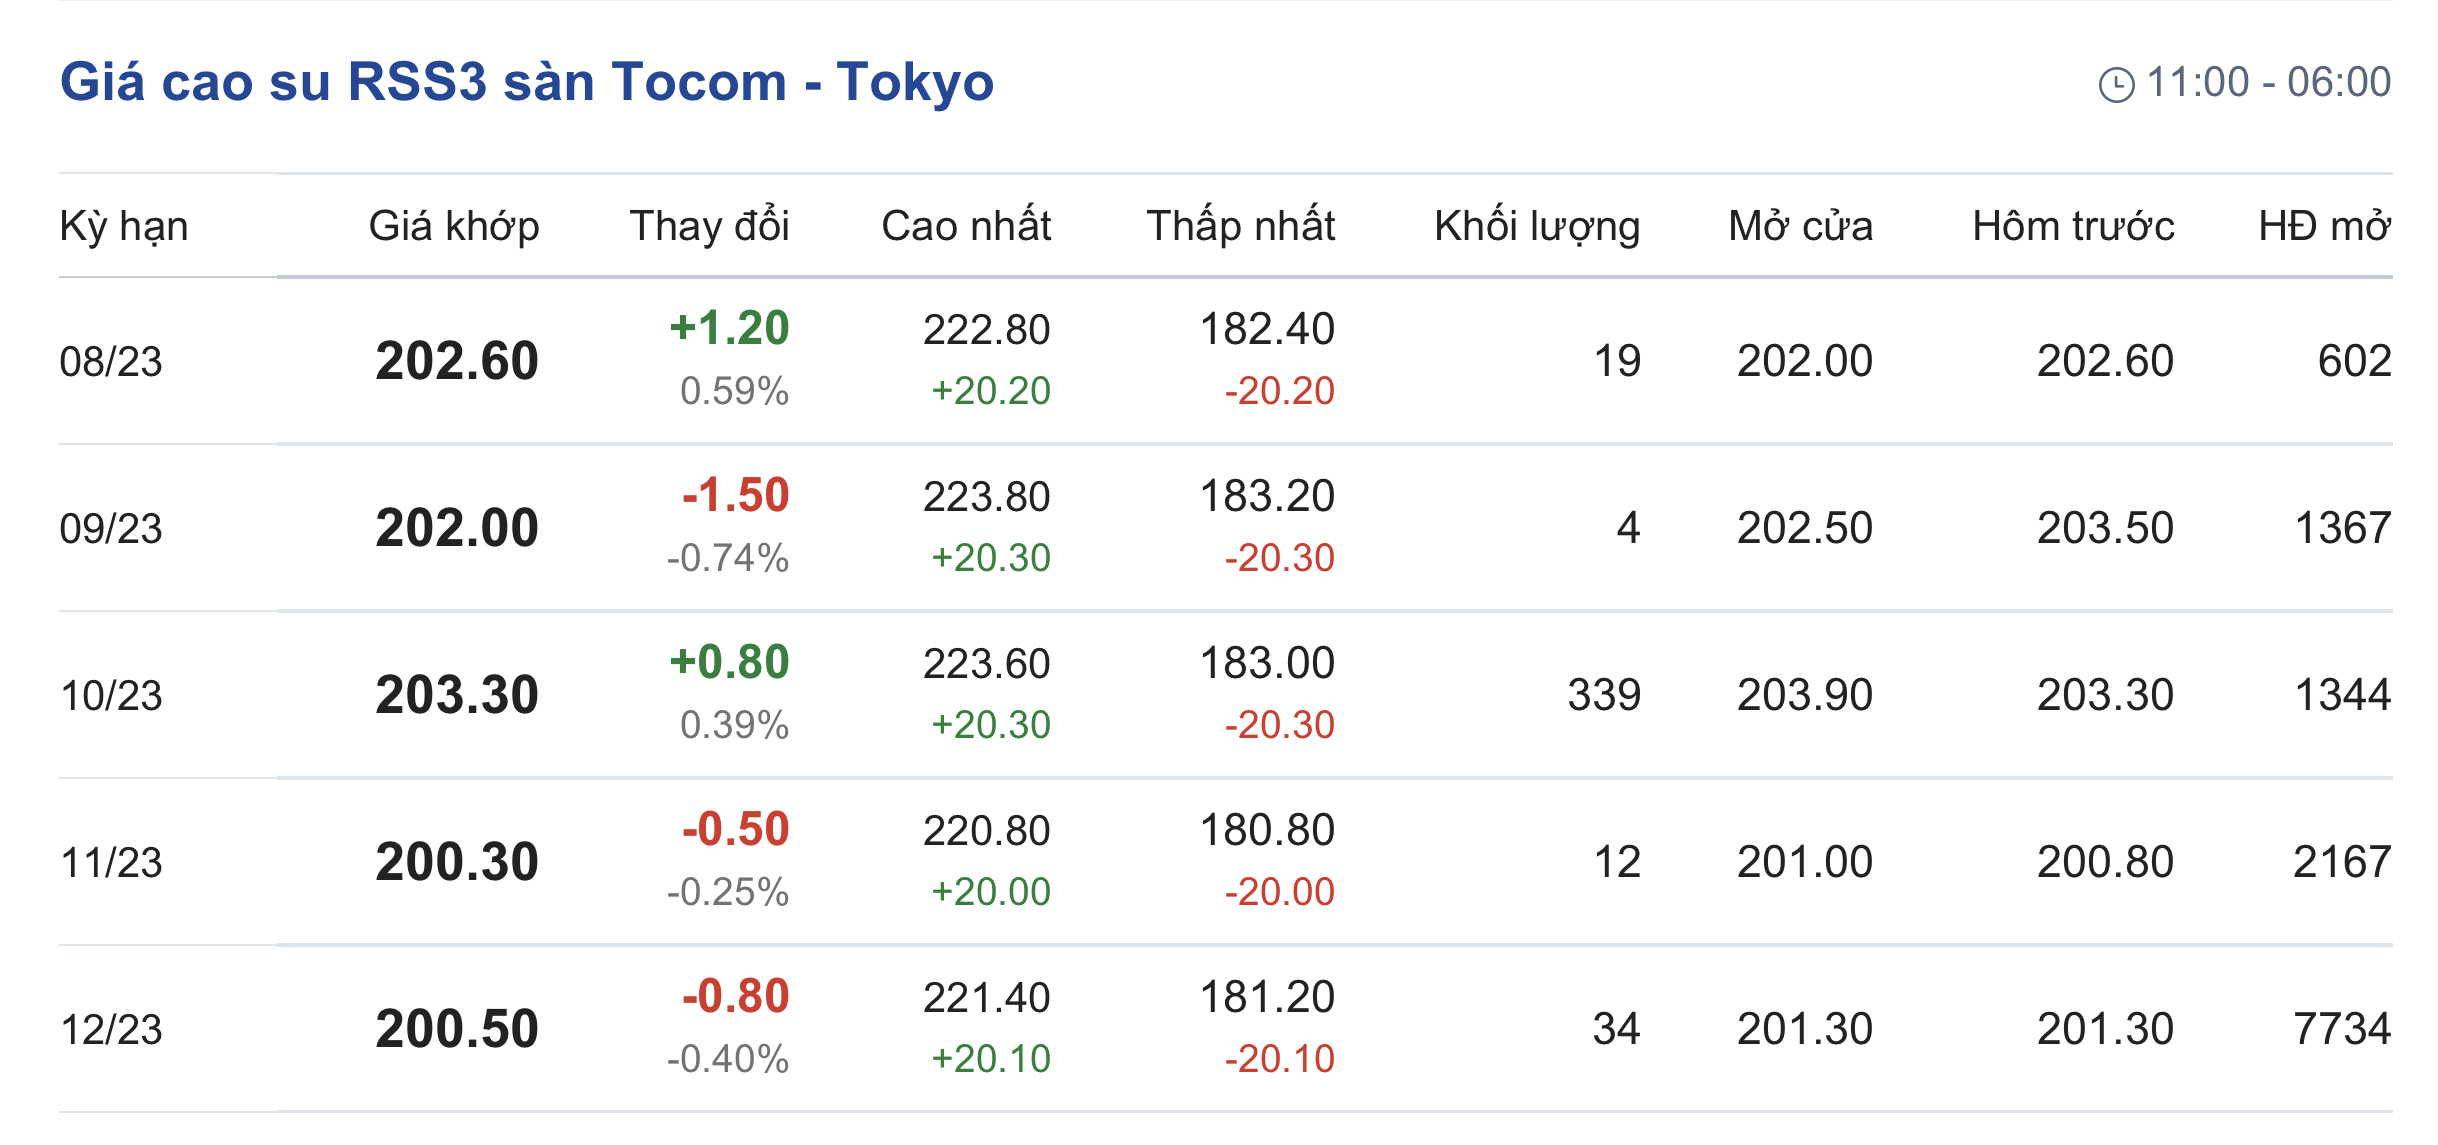Click the Cao nhất column header
The height and width of the screenshot is (1145, 2438).
(x=966, y=226)
